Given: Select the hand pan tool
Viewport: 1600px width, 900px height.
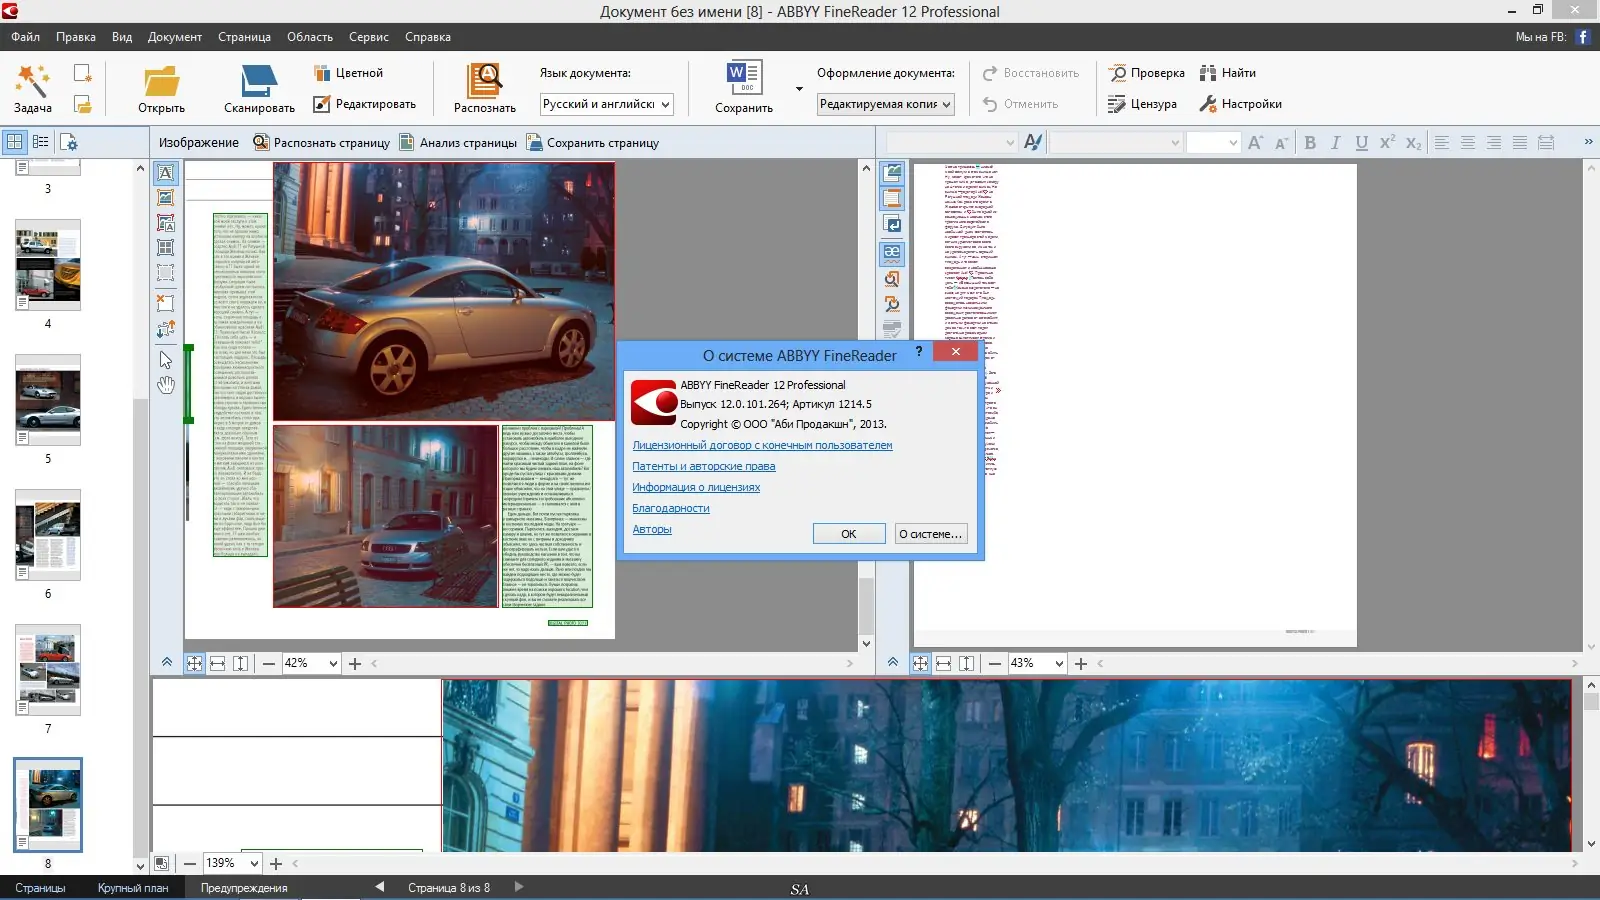Looking at the screenshot, I should click(166, 385).
